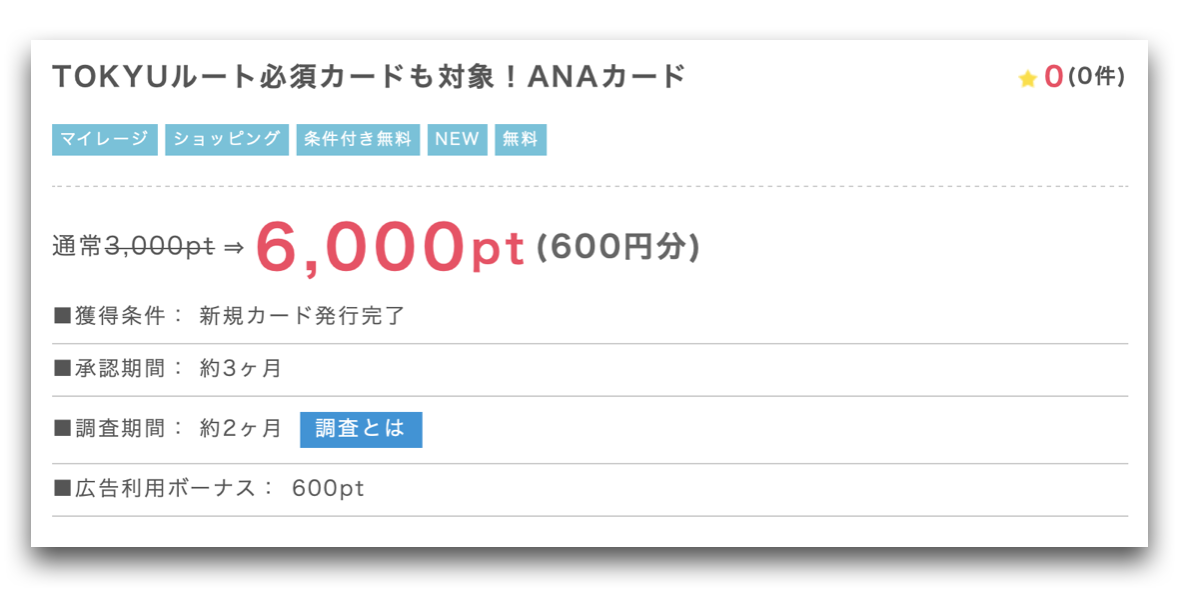
Task: Open the ANAカード offer title
Action: (369, 77)
